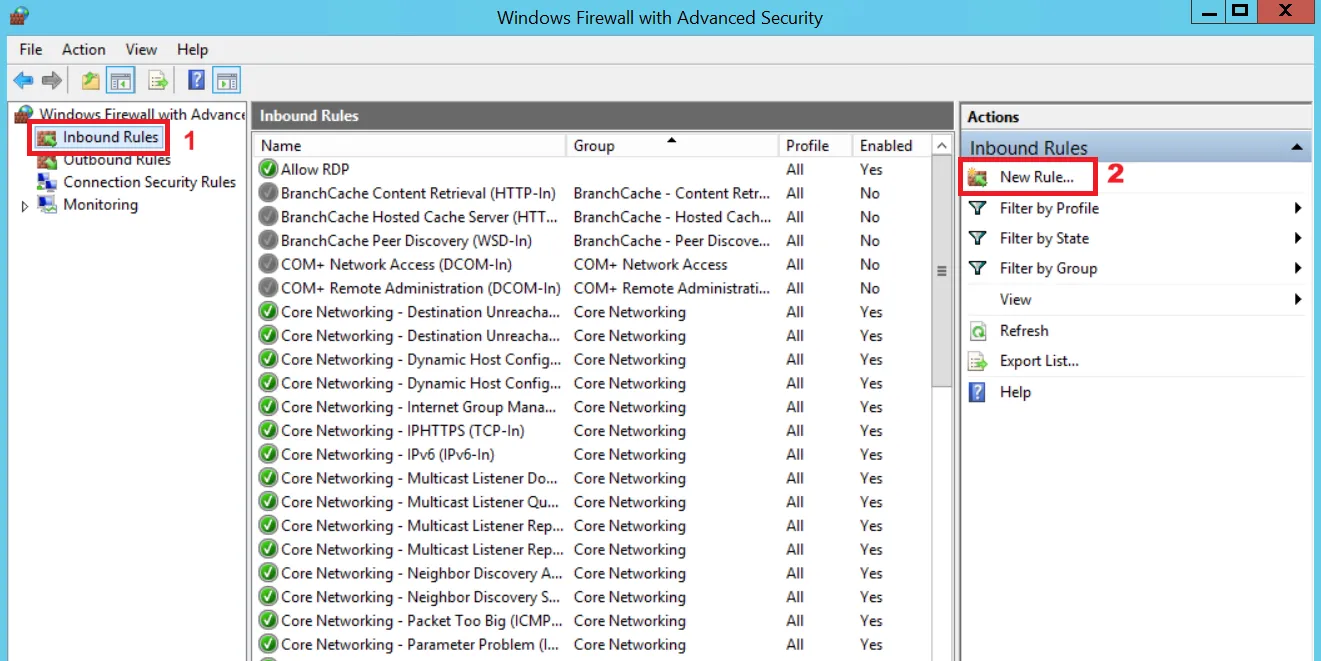The image size is (1321, 661).
Task: Open Connection Security Rules node
Action: click(149, 182)
